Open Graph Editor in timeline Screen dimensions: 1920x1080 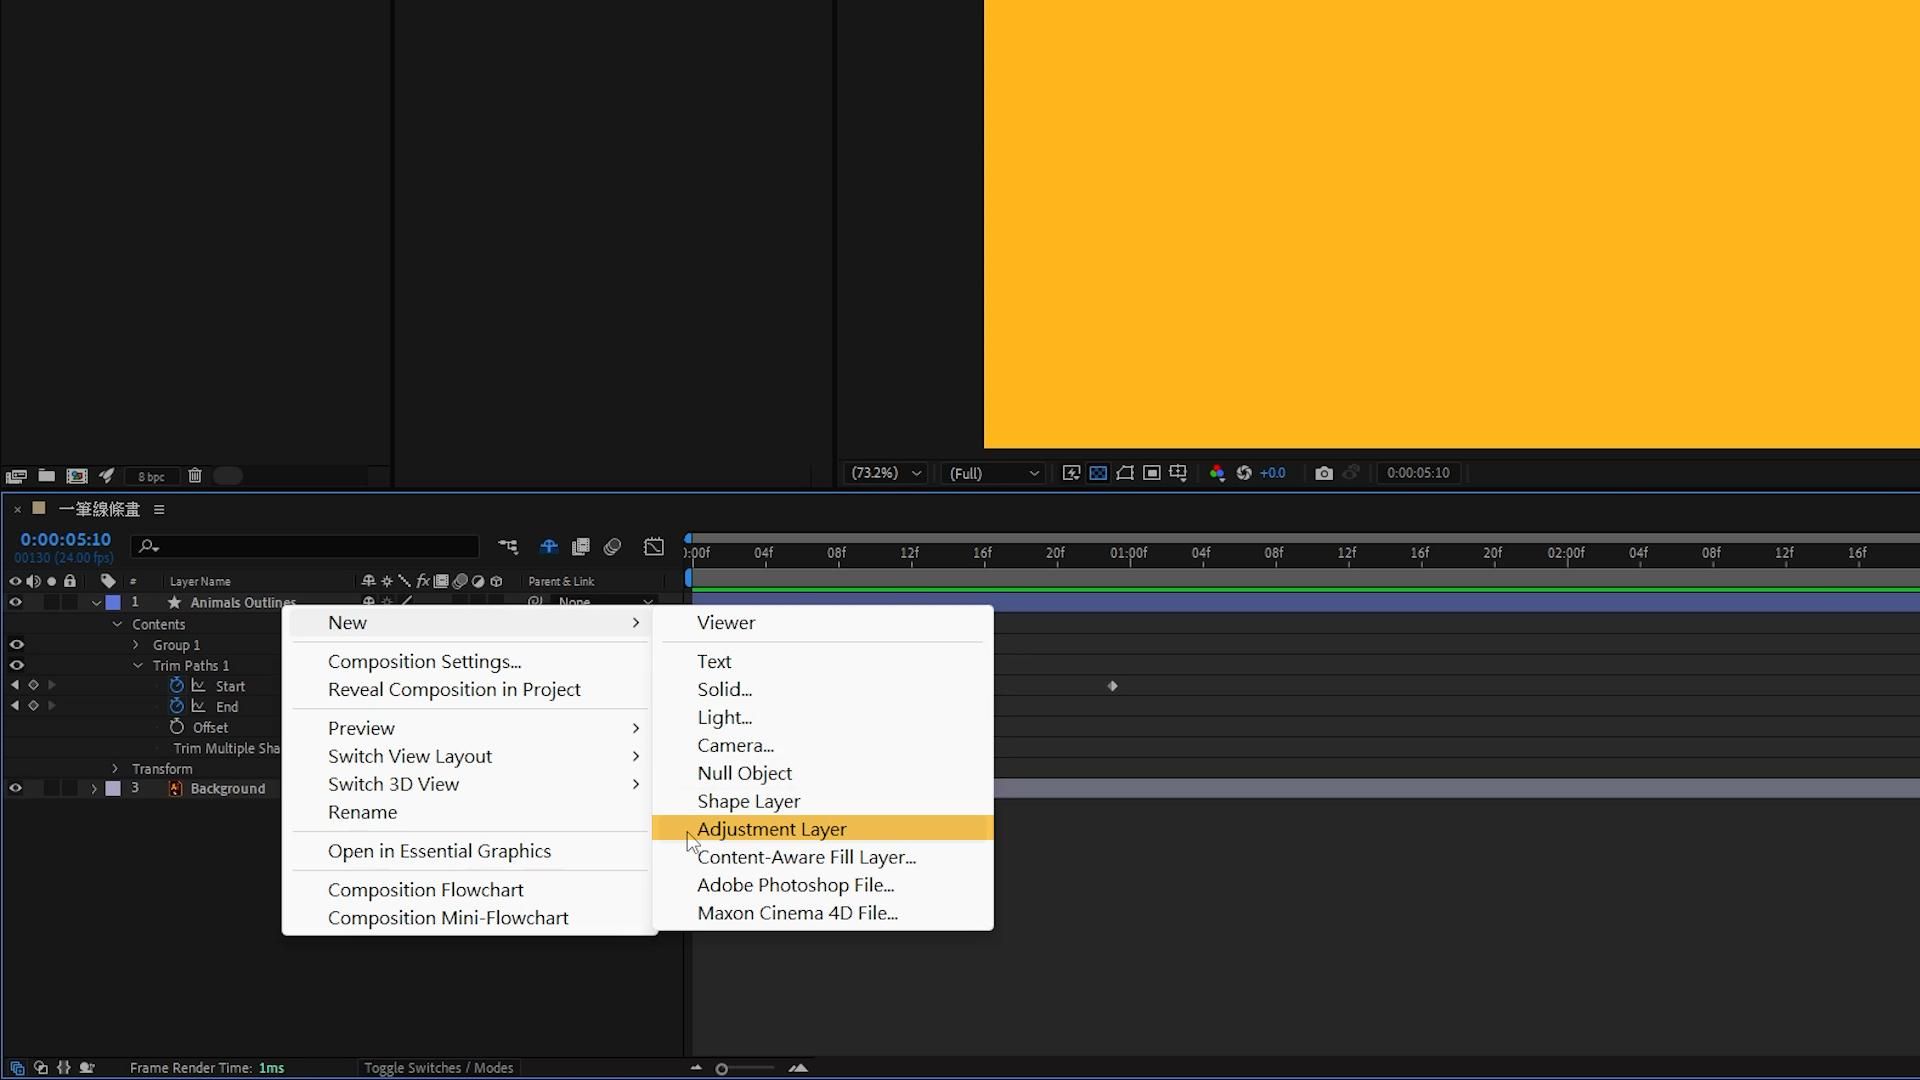[653, 547]
